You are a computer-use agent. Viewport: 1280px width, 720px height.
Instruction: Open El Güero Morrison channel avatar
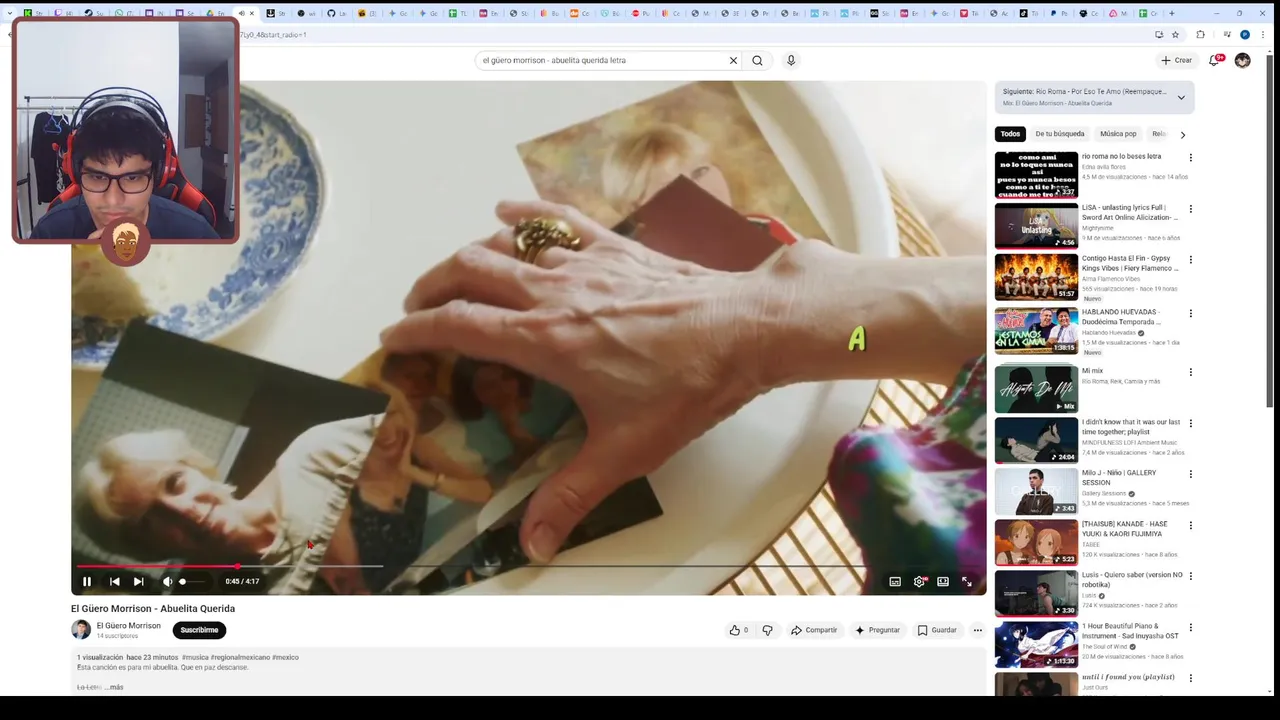click(81, 630)
